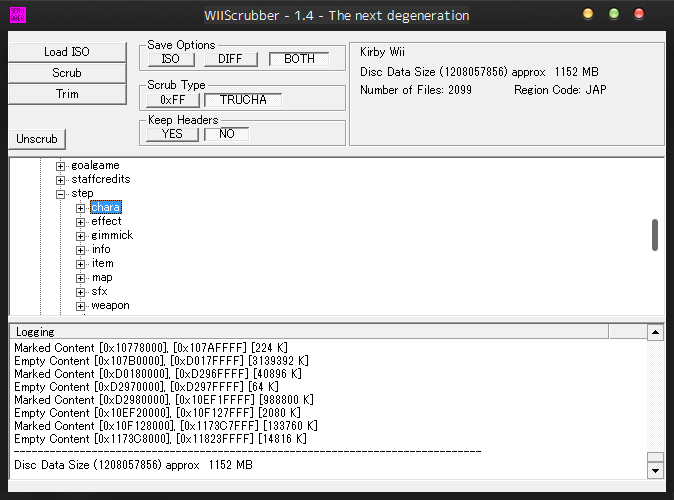Screen dimensions: 674x500
Task: Select the ISO save option
Action: coord(171,59)
